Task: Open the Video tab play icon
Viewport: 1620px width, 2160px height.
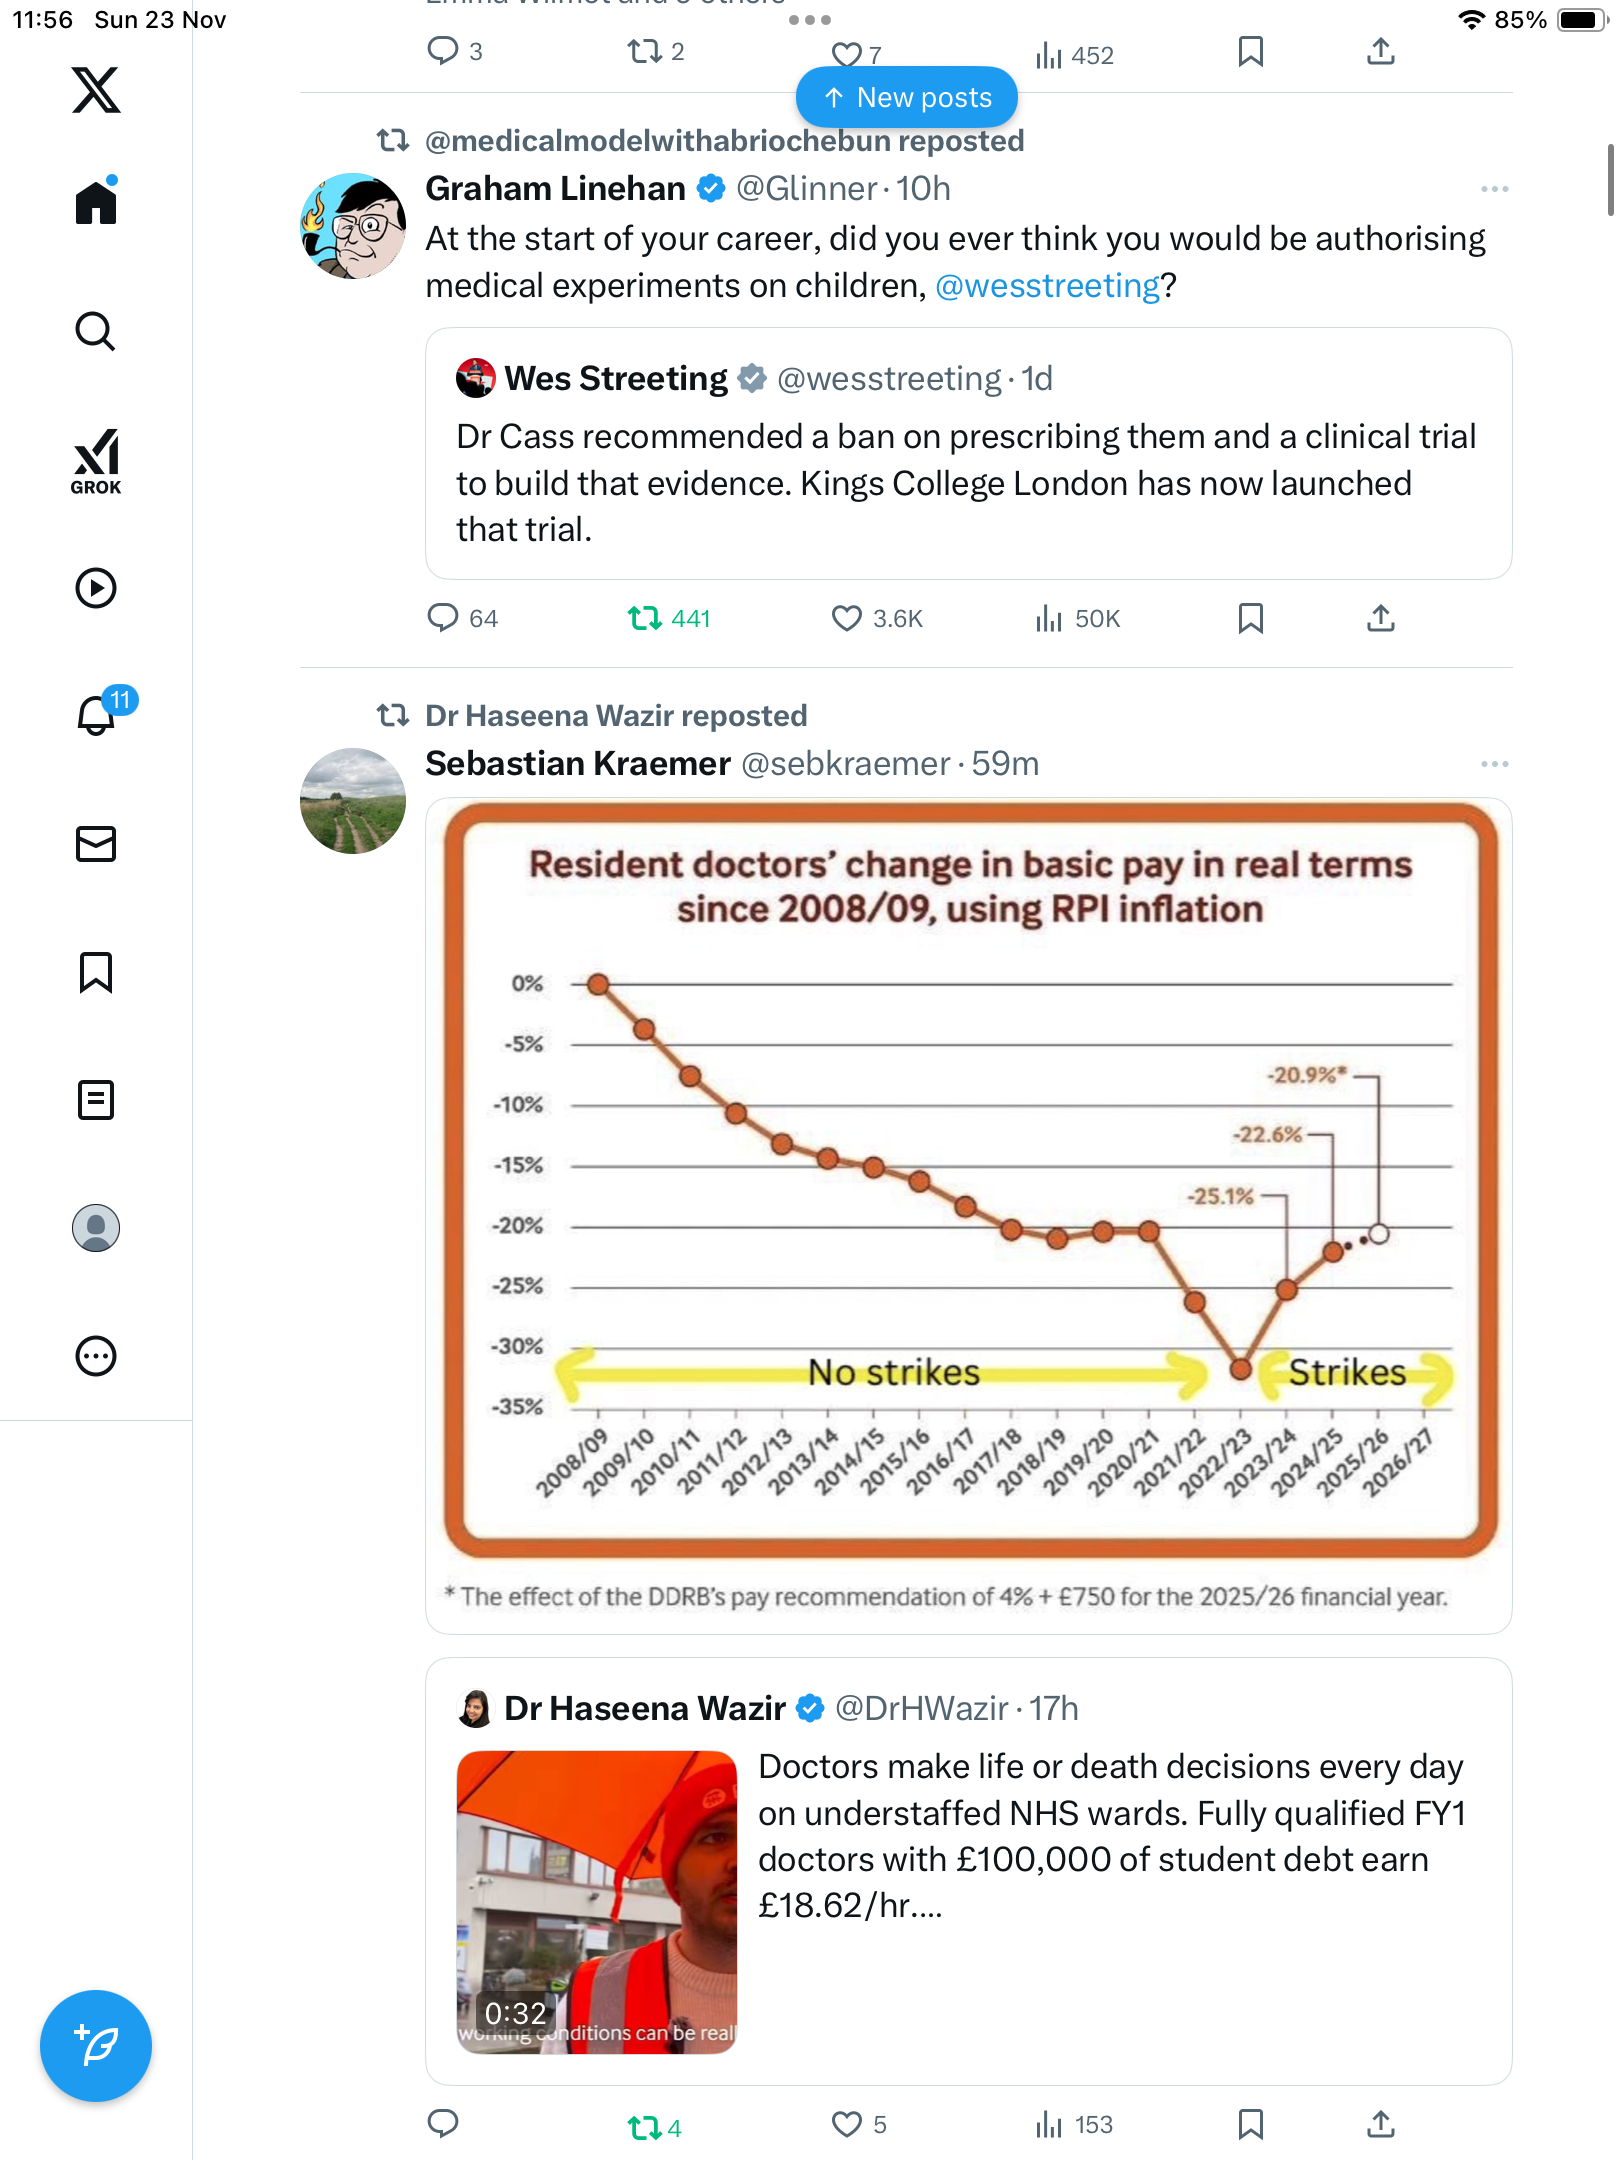Action: 96,588
